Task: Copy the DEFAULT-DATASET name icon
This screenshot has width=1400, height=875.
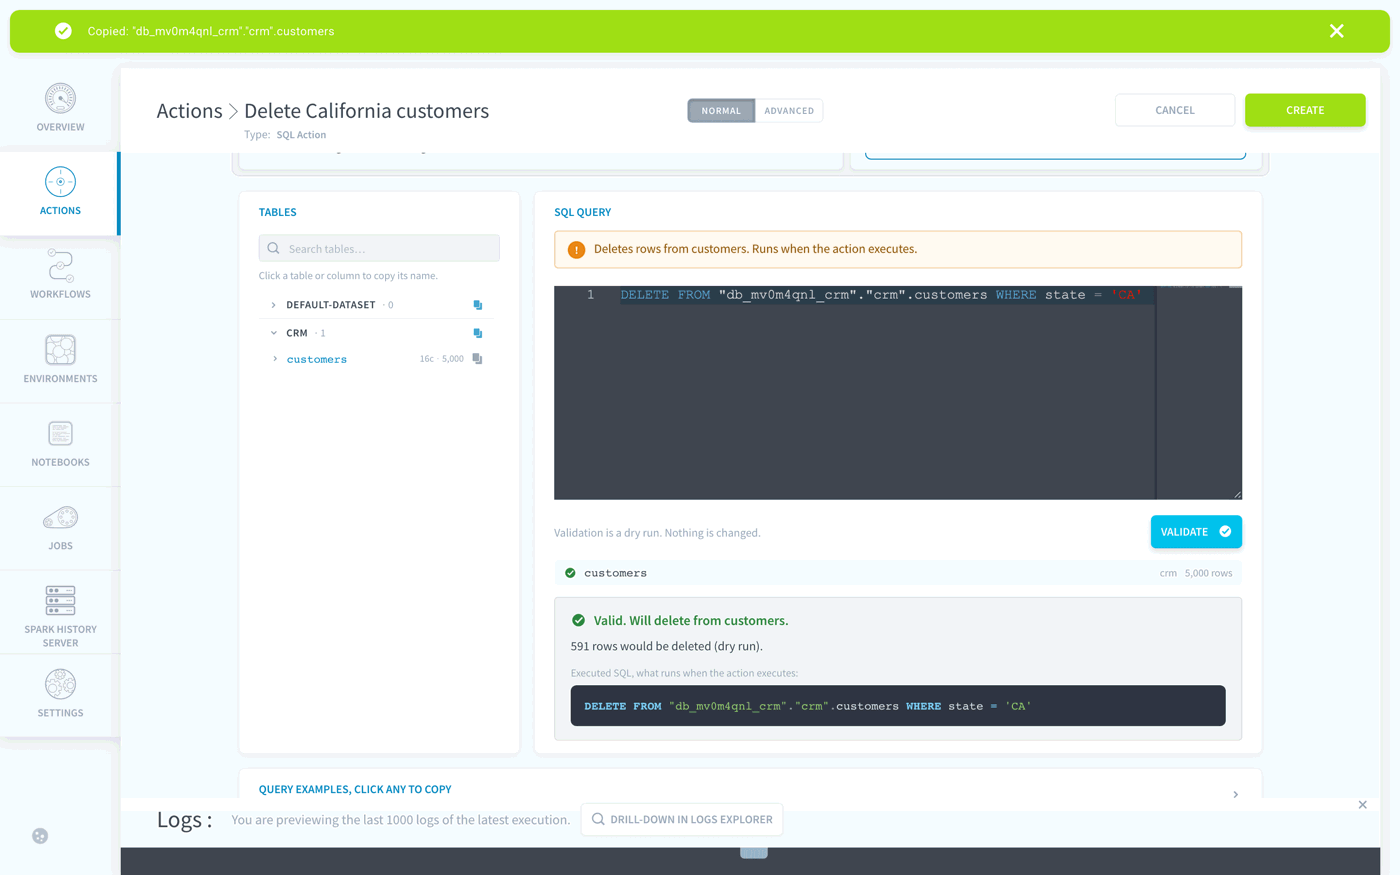Action: [478, 305]
